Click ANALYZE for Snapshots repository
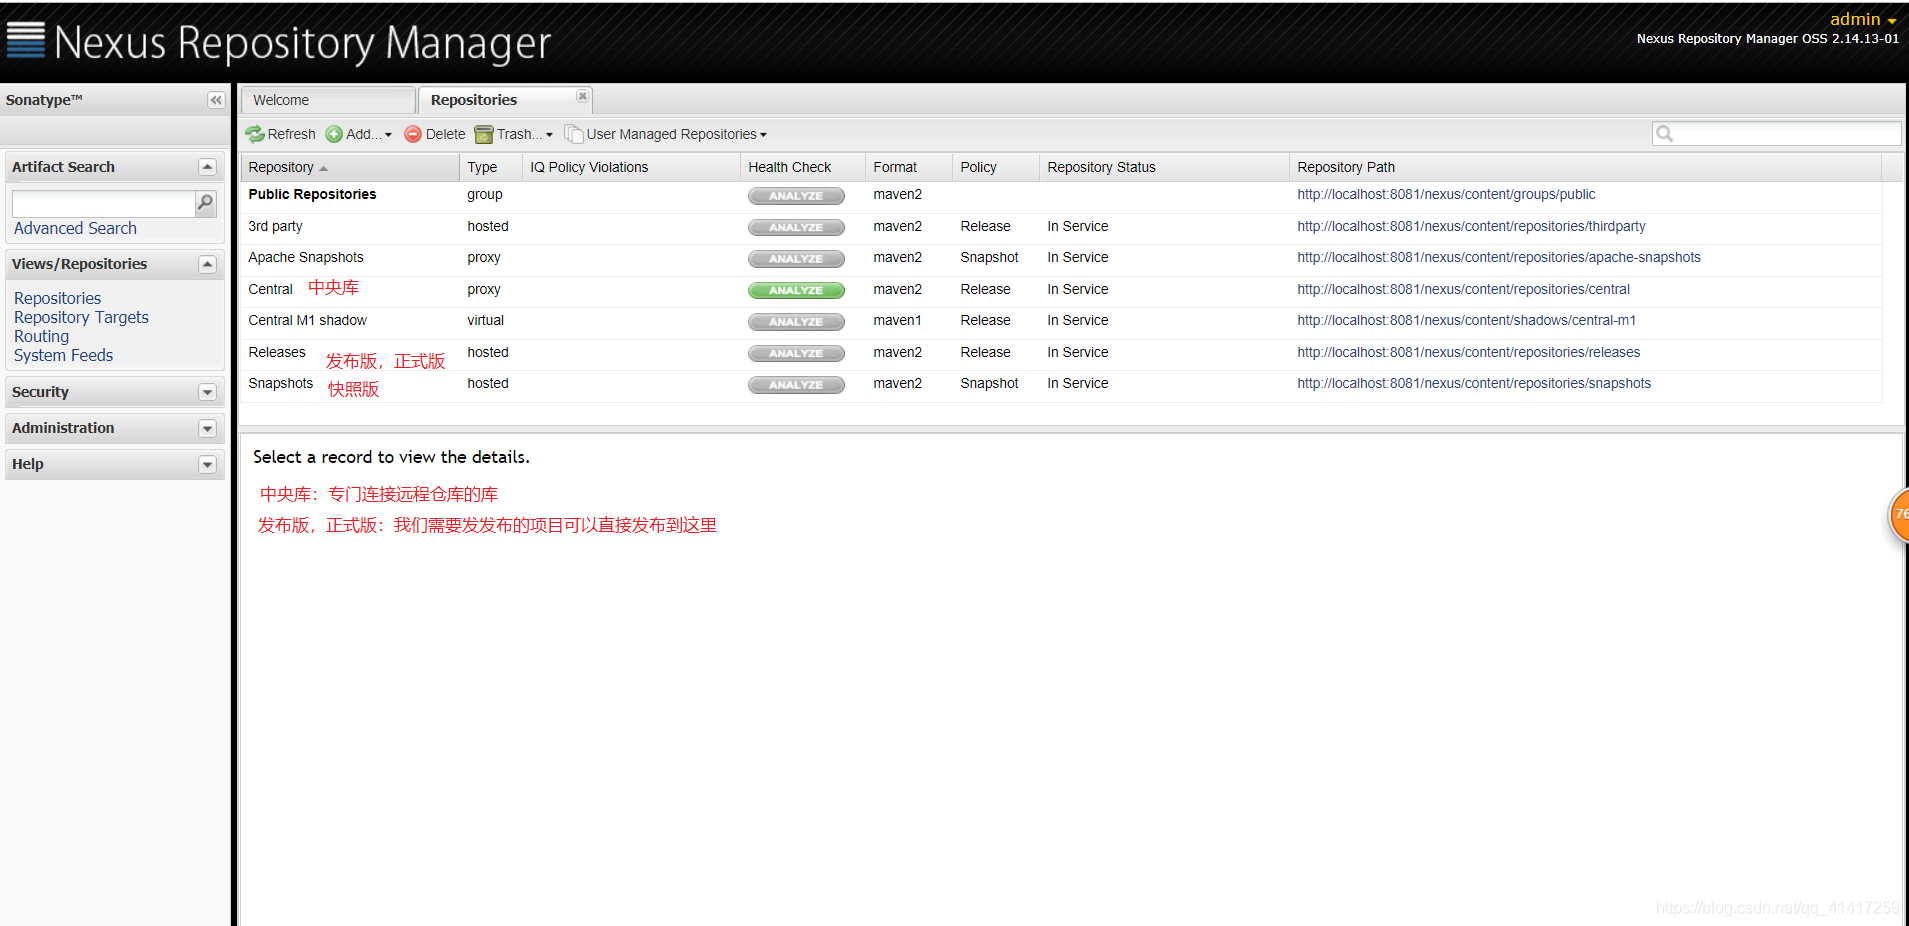The height and width of the screenshot is (926, 1909). pos(796,385)
